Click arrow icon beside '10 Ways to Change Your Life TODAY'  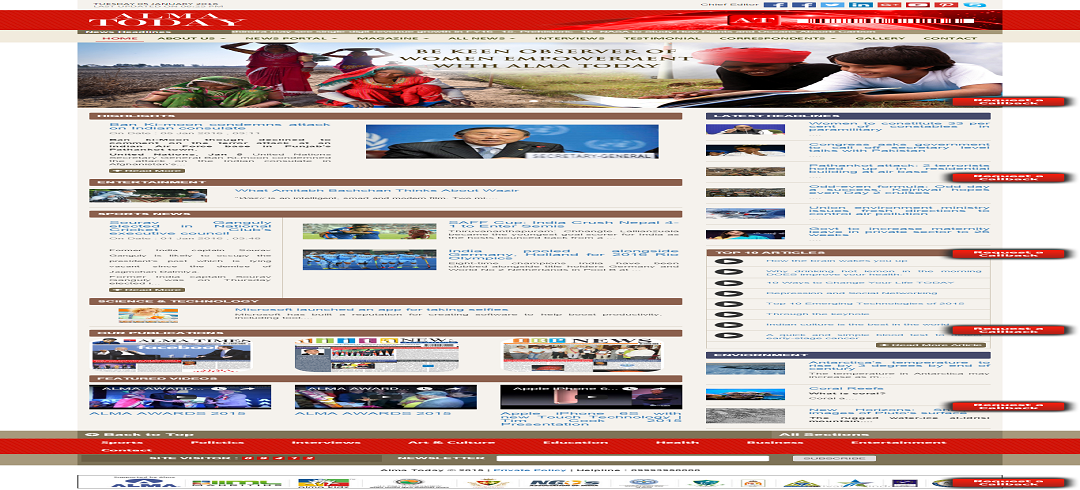(x=729, y=283)
